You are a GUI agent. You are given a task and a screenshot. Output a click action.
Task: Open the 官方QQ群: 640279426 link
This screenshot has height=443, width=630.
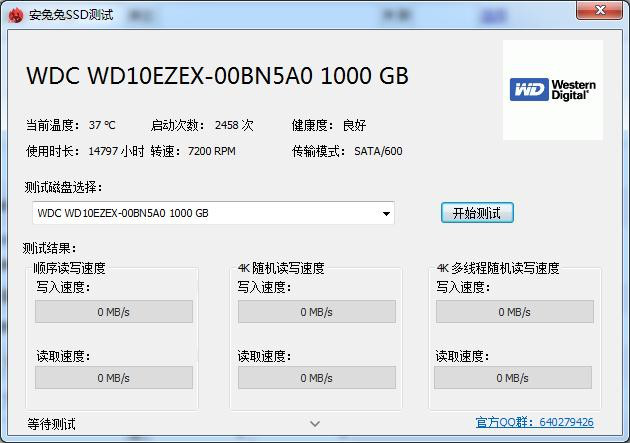click(x=534, y=422)
